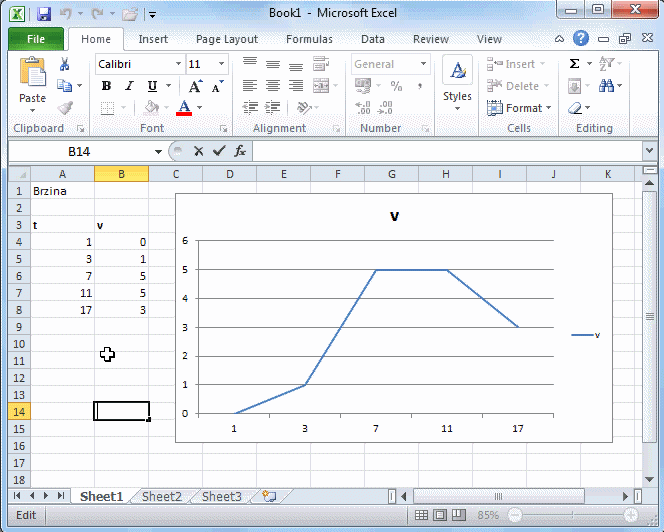Toggle Bold formatting
Screen dimensions: 664x532
[x=106, y=86]
